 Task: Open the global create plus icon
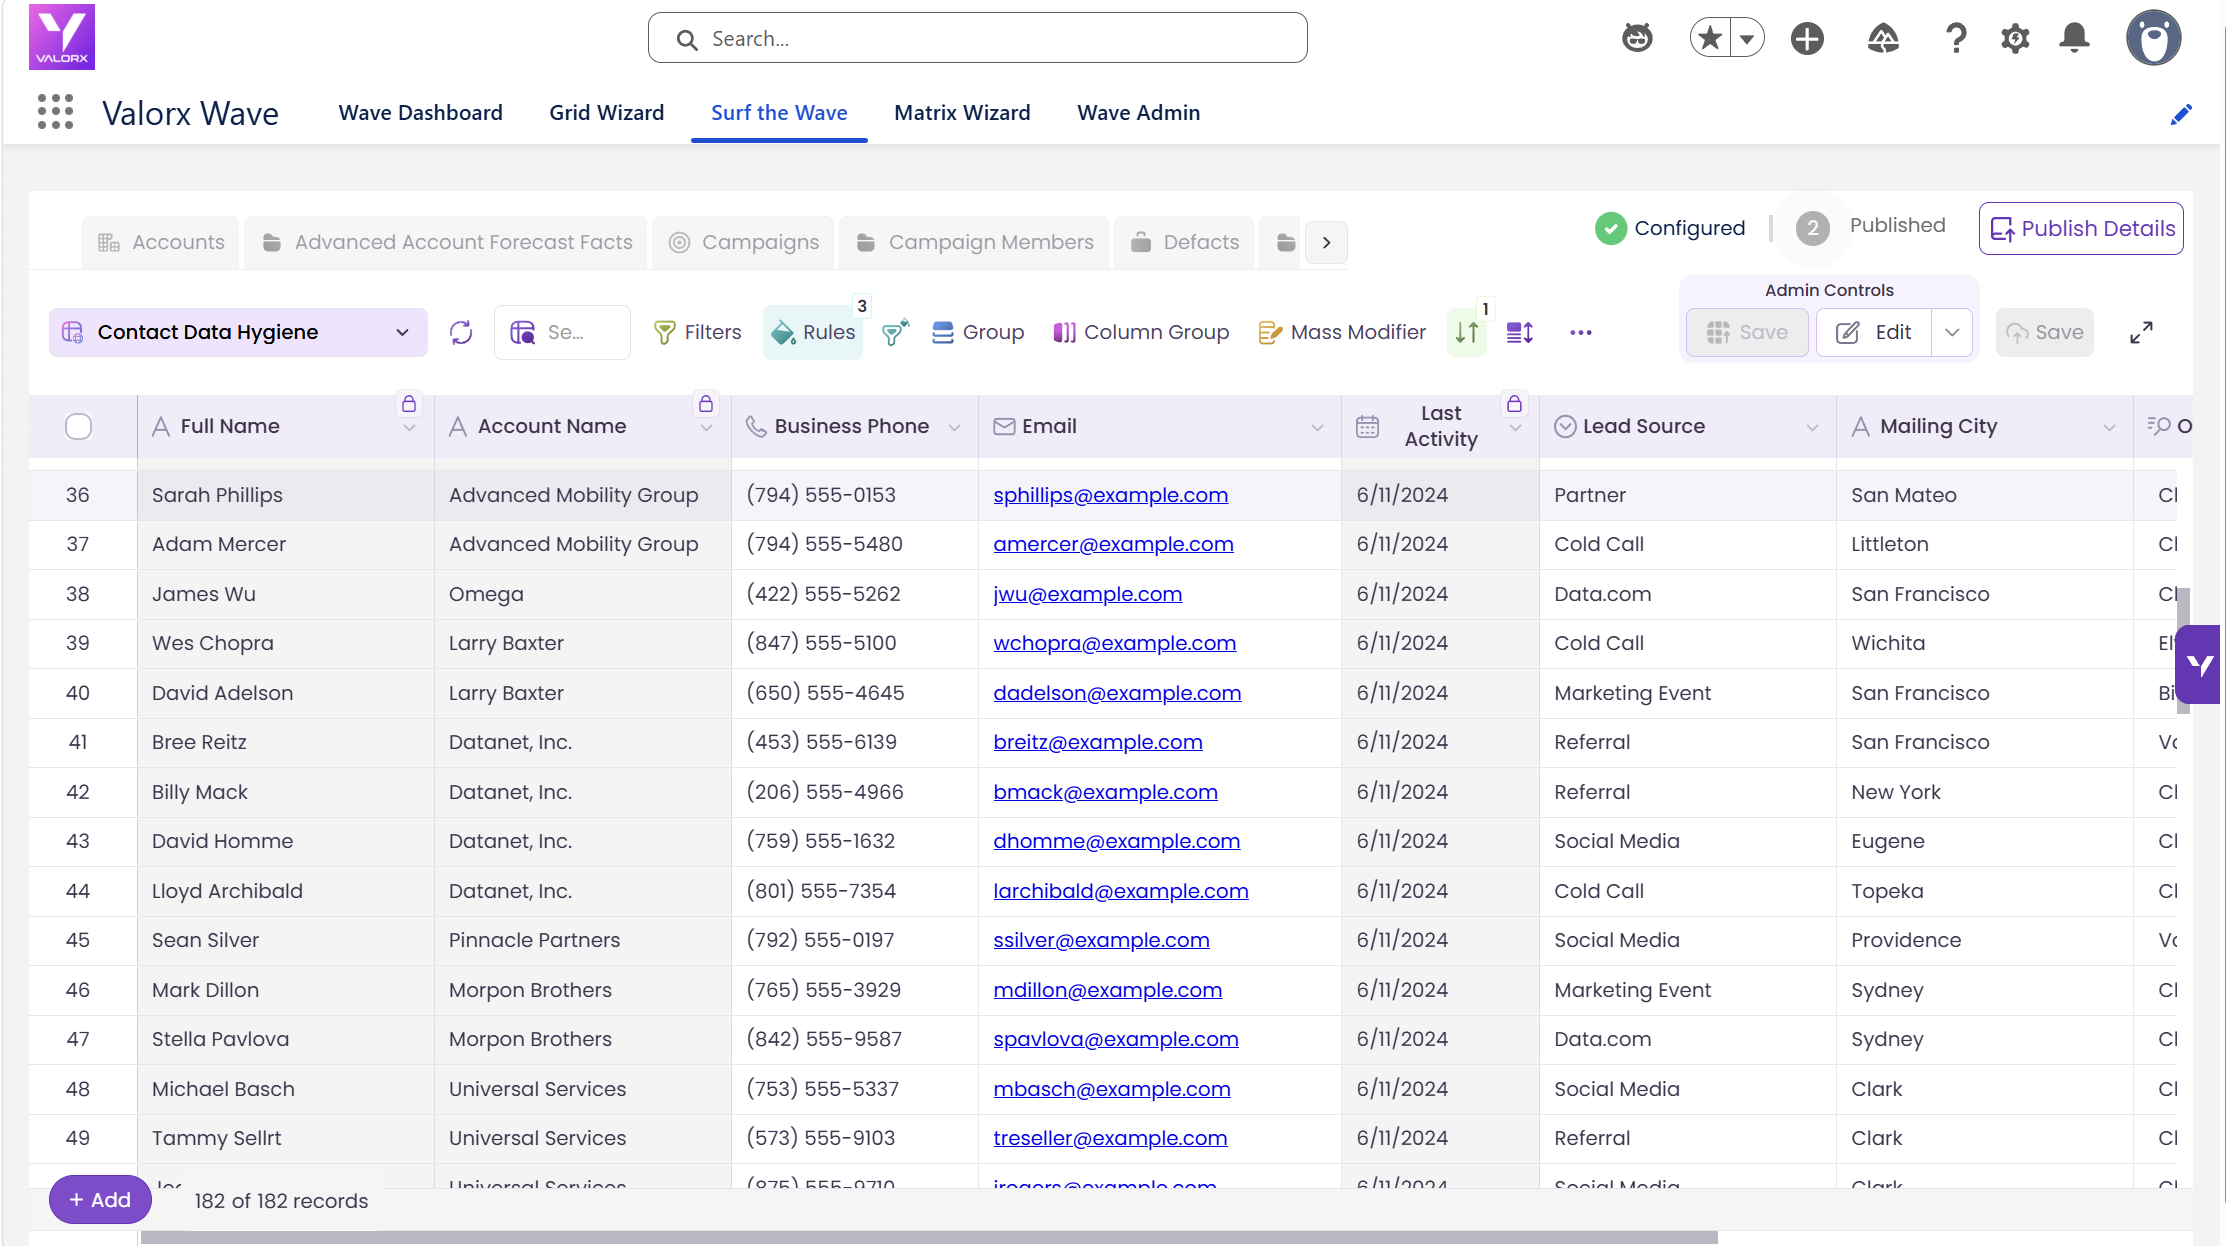1807,38
